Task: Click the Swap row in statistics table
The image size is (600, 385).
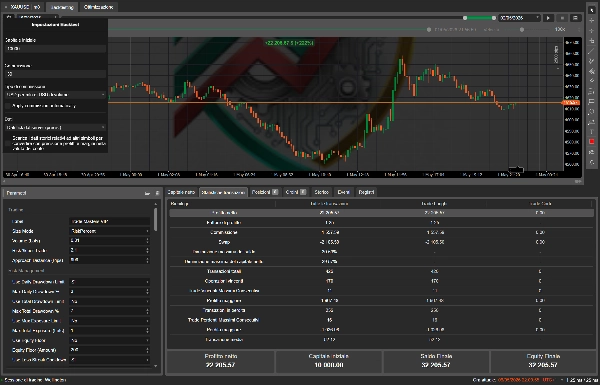Action: [x=382, y=242]
